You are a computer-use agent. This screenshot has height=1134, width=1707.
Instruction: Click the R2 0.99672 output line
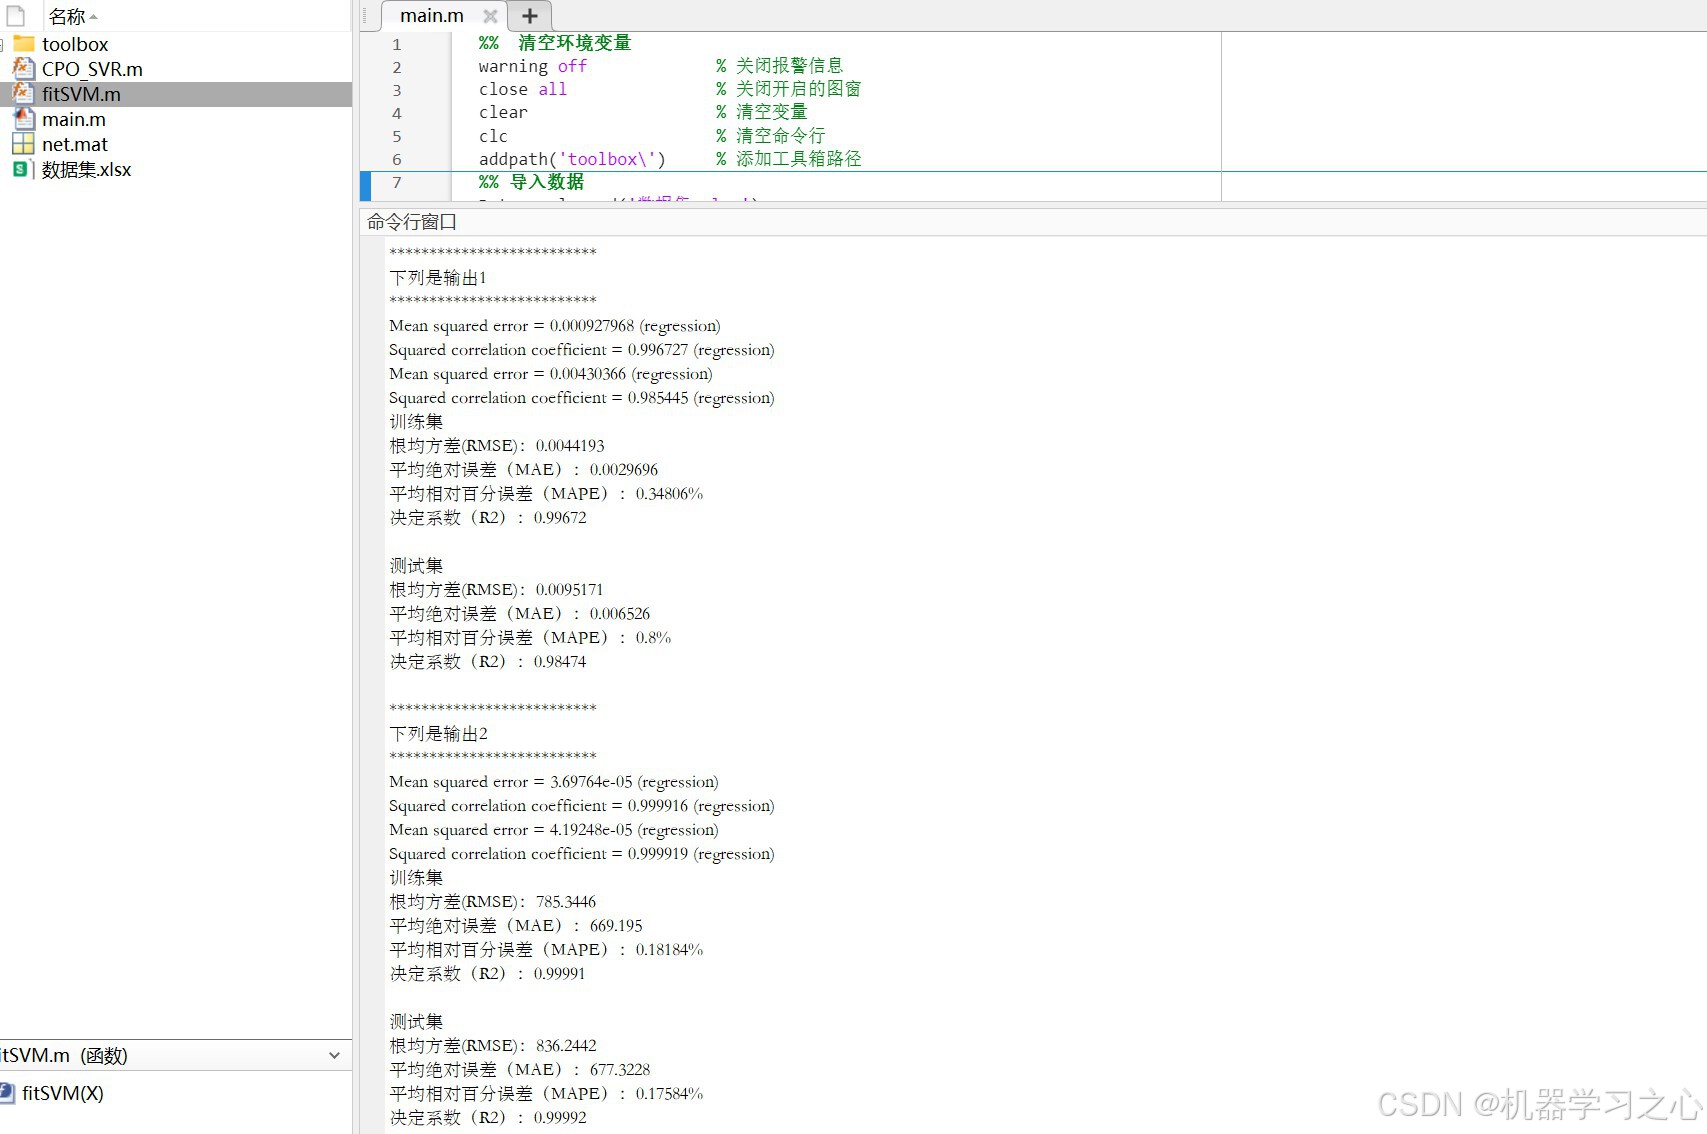pos(488,517)
